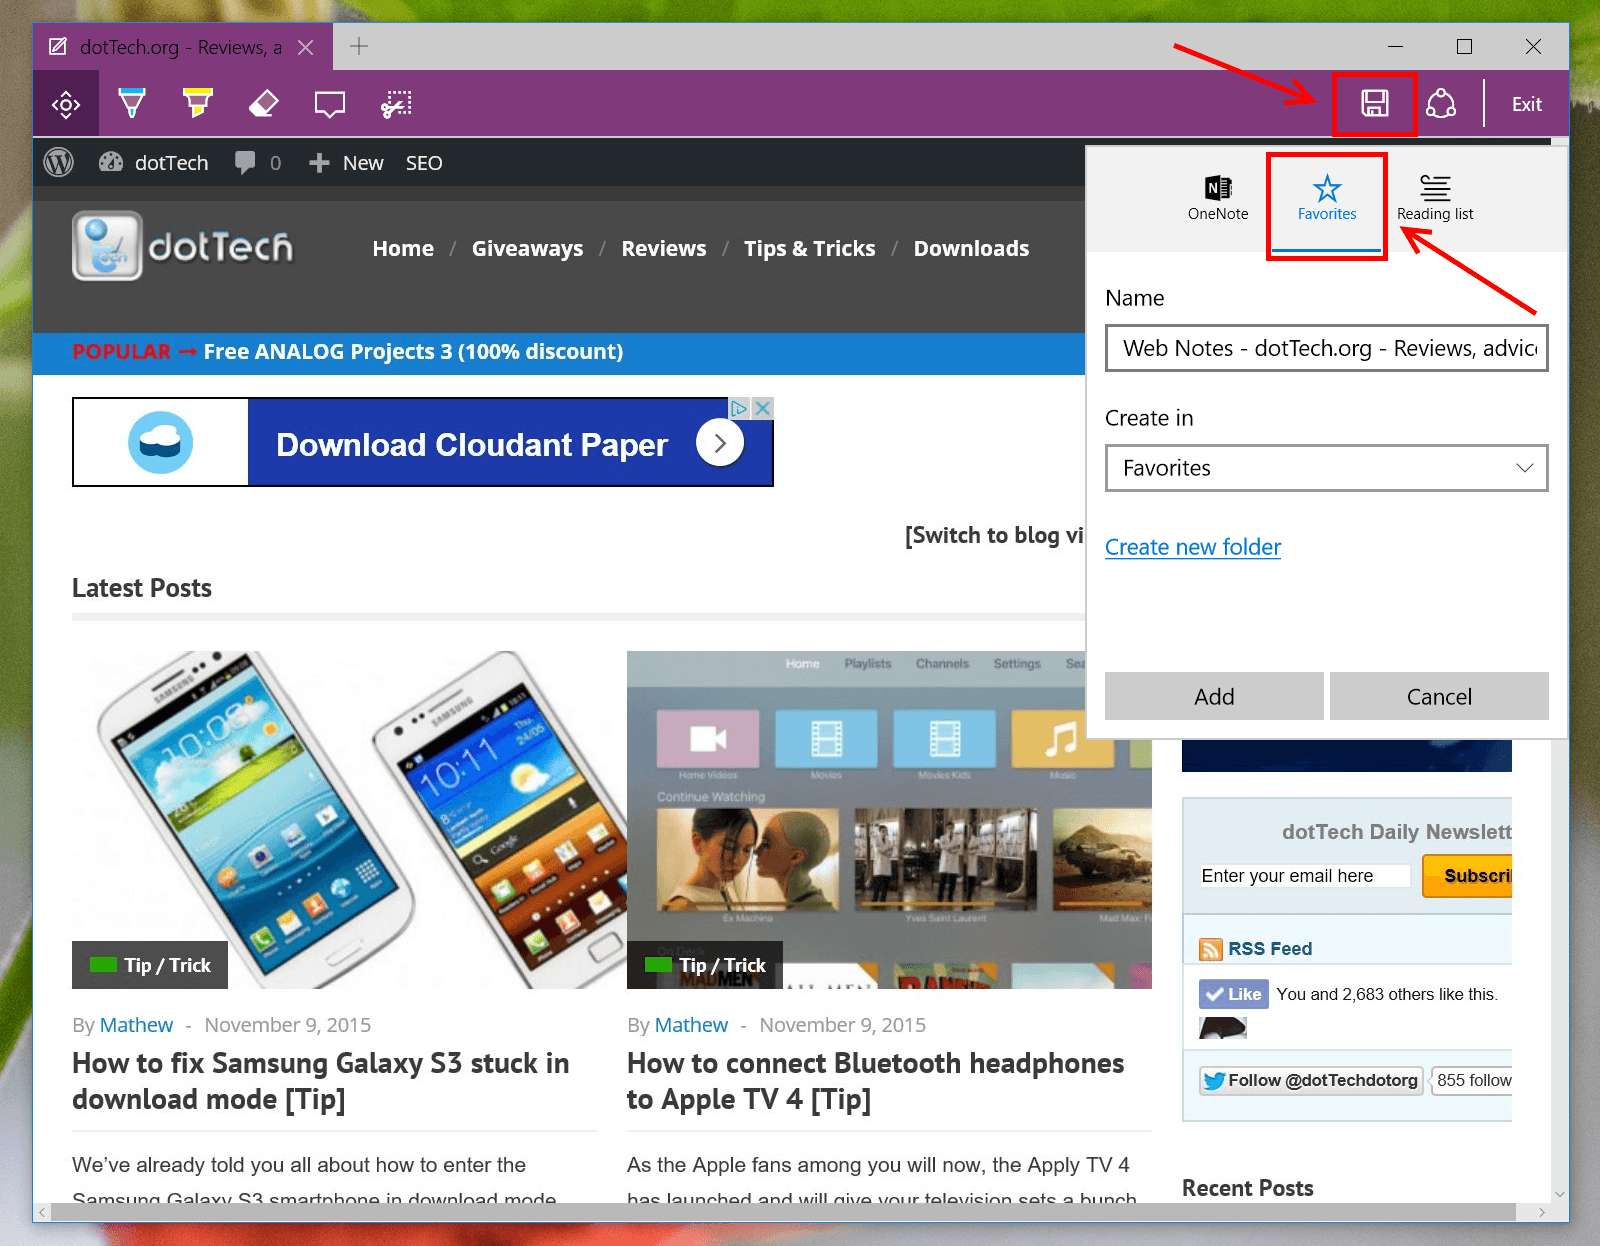Open the Reviews section

[x=664, y=248]
